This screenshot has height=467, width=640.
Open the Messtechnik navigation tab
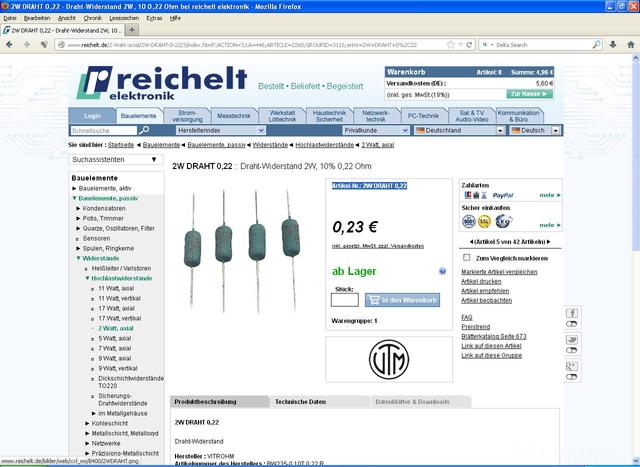point(233,116)
